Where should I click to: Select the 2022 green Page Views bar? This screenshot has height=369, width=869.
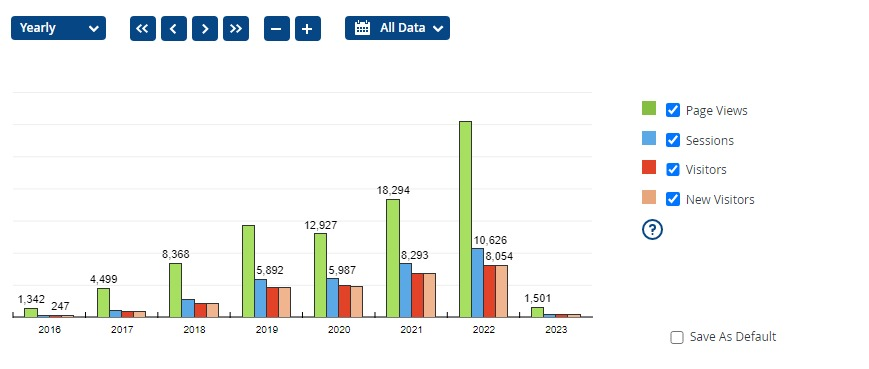[466, 219]
